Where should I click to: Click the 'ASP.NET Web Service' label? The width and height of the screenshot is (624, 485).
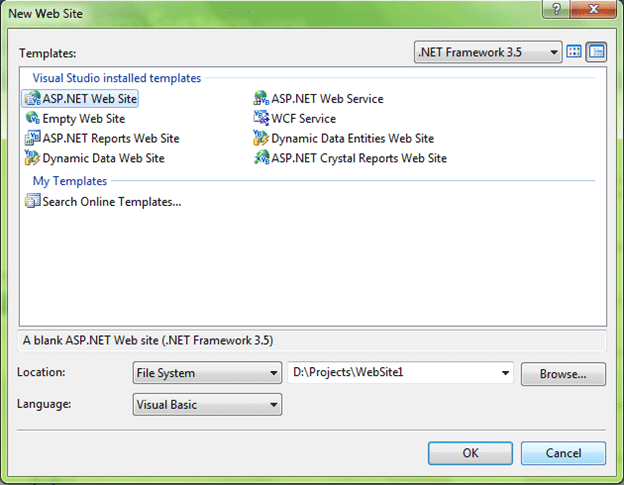point(328,99)
